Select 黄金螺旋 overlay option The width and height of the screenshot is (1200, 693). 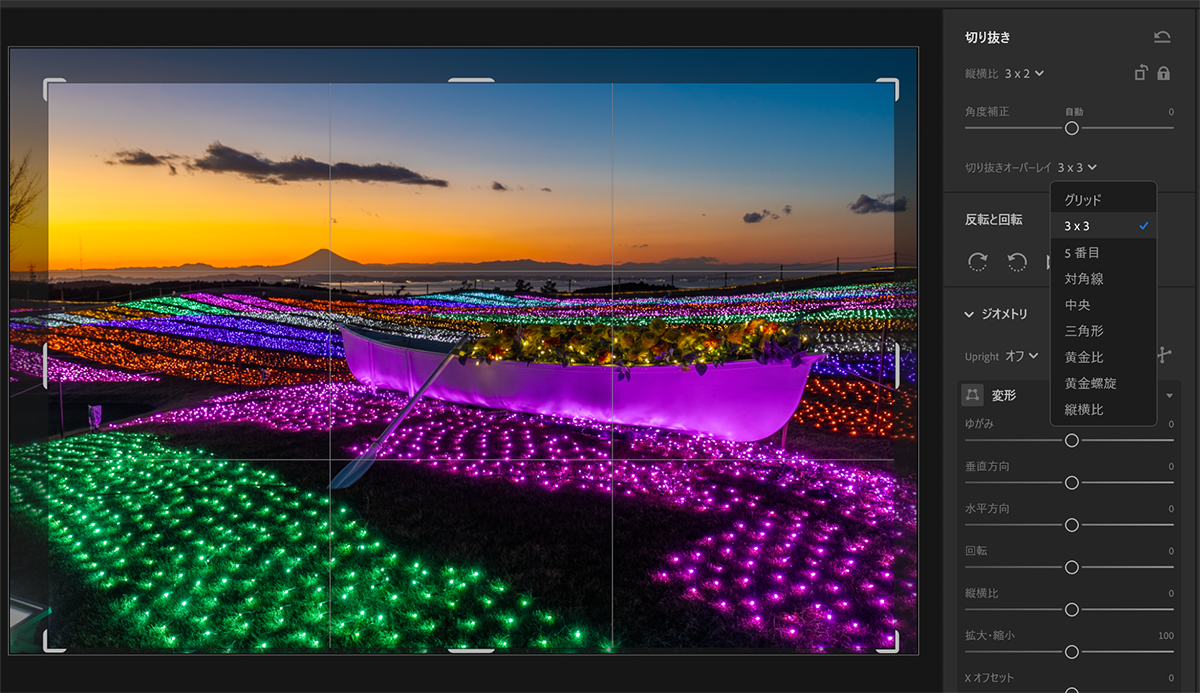click(1090, 383)
